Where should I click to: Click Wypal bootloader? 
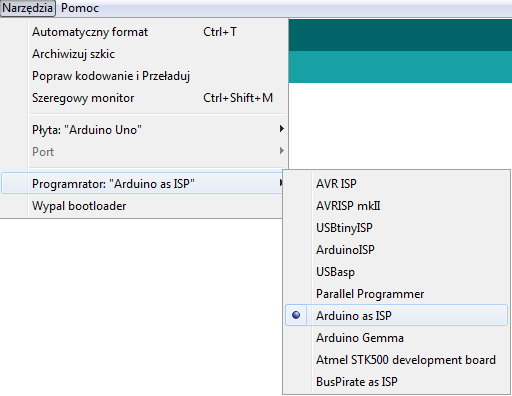143,206
